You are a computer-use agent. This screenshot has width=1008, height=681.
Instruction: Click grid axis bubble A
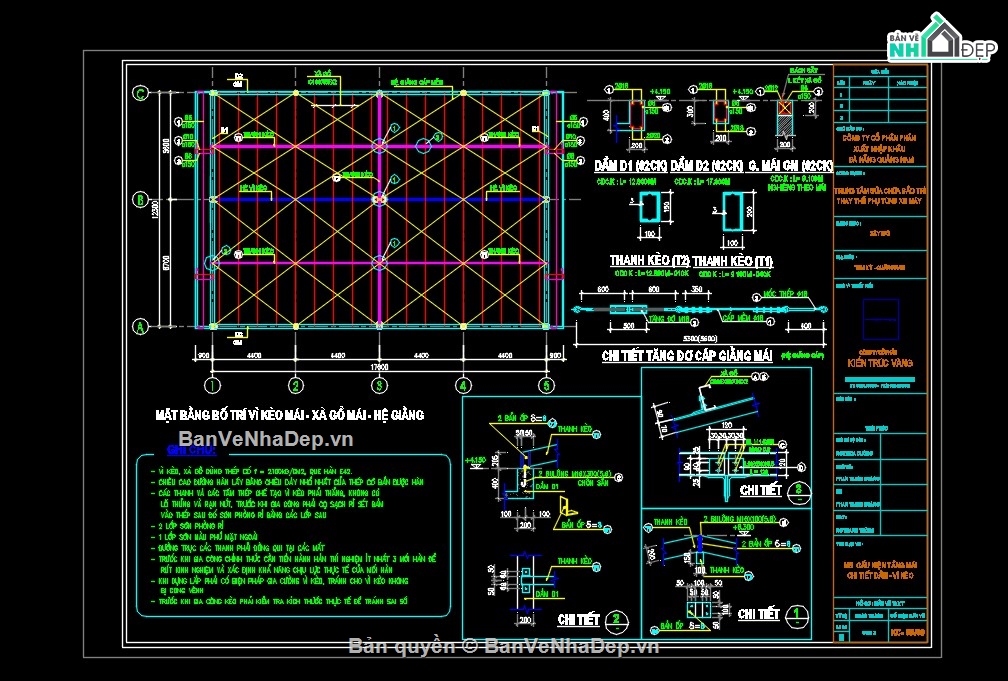(x=140, y=327)
